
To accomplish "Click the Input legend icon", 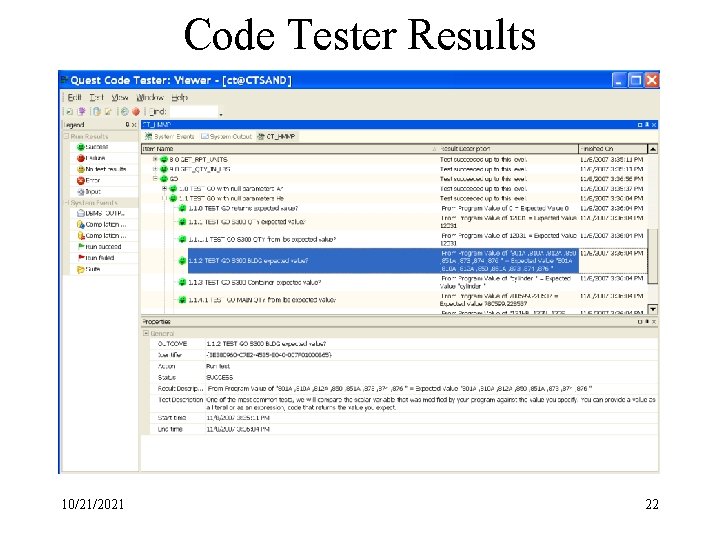I will tap(81, 191).
